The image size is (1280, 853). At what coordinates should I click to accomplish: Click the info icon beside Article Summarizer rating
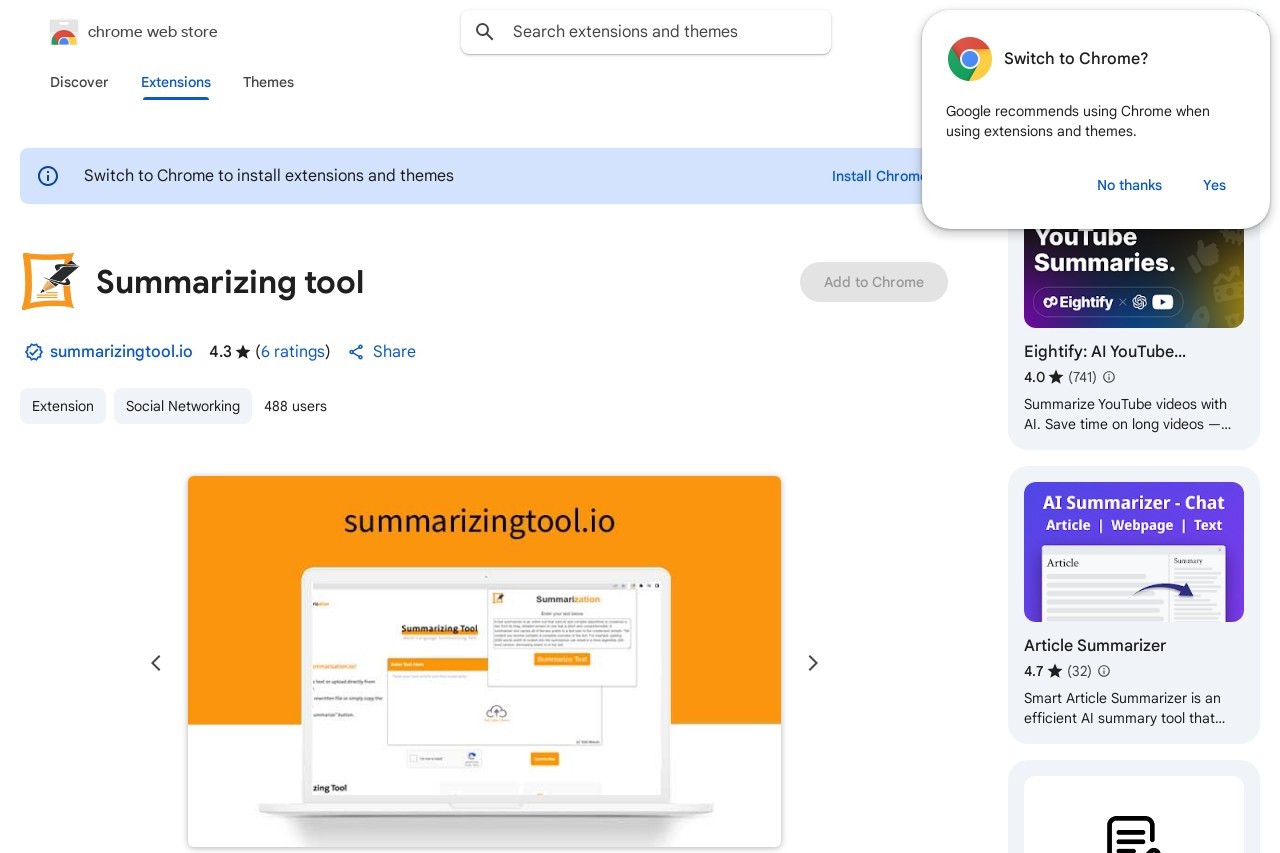tap(1104, 671)
